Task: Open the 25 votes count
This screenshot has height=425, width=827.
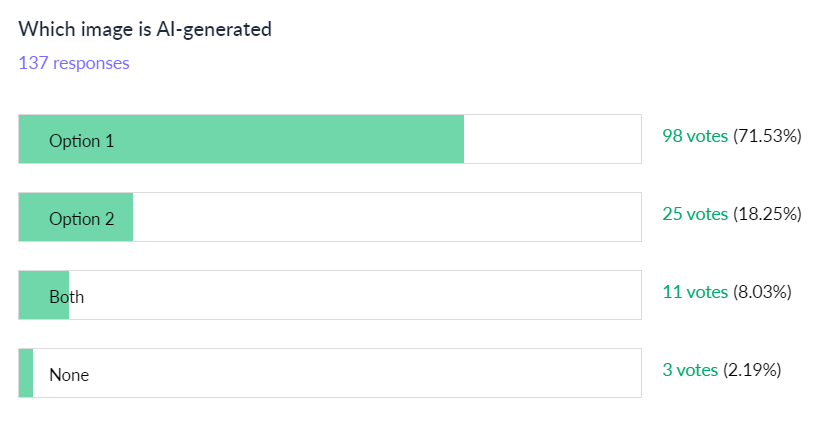Action: click(x=695, y=214)
